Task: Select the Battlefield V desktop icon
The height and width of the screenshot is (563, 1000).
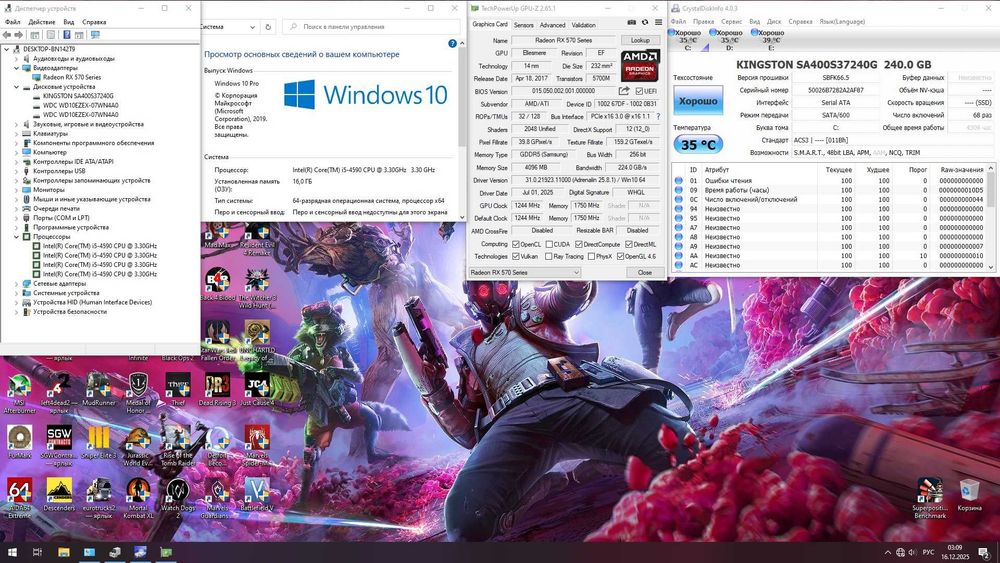Action: point(256,495)
